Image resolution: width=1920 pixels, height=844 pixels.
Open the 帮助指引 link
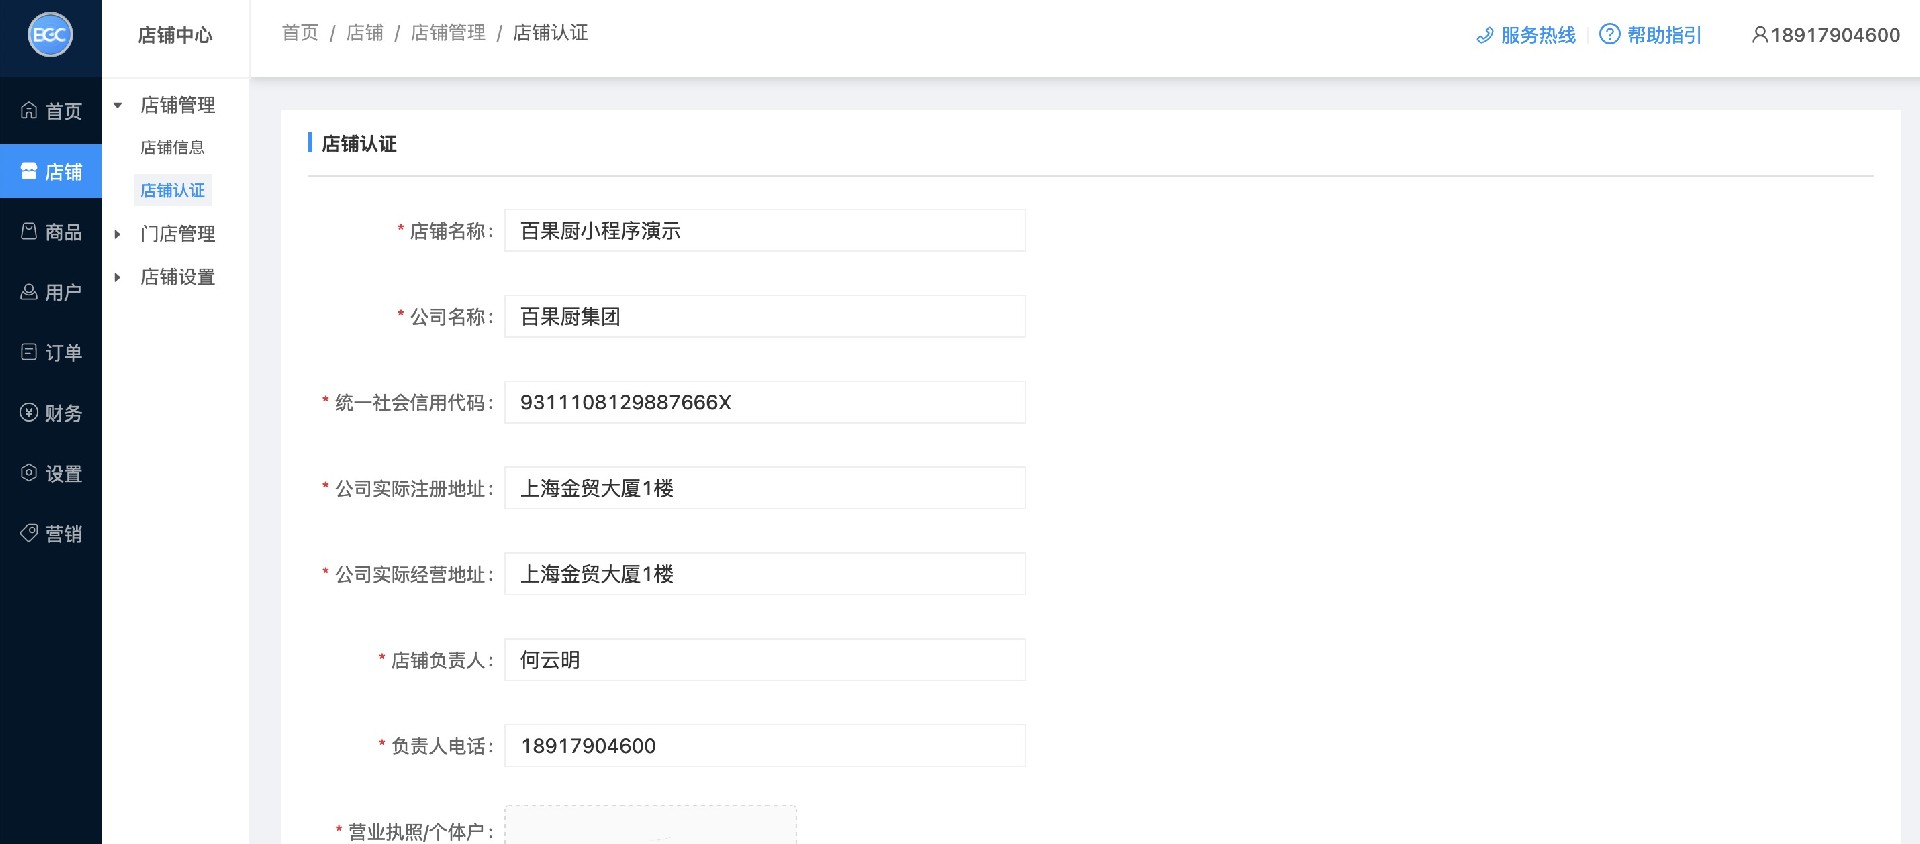pyautogui.click(x=1664, y=35)
